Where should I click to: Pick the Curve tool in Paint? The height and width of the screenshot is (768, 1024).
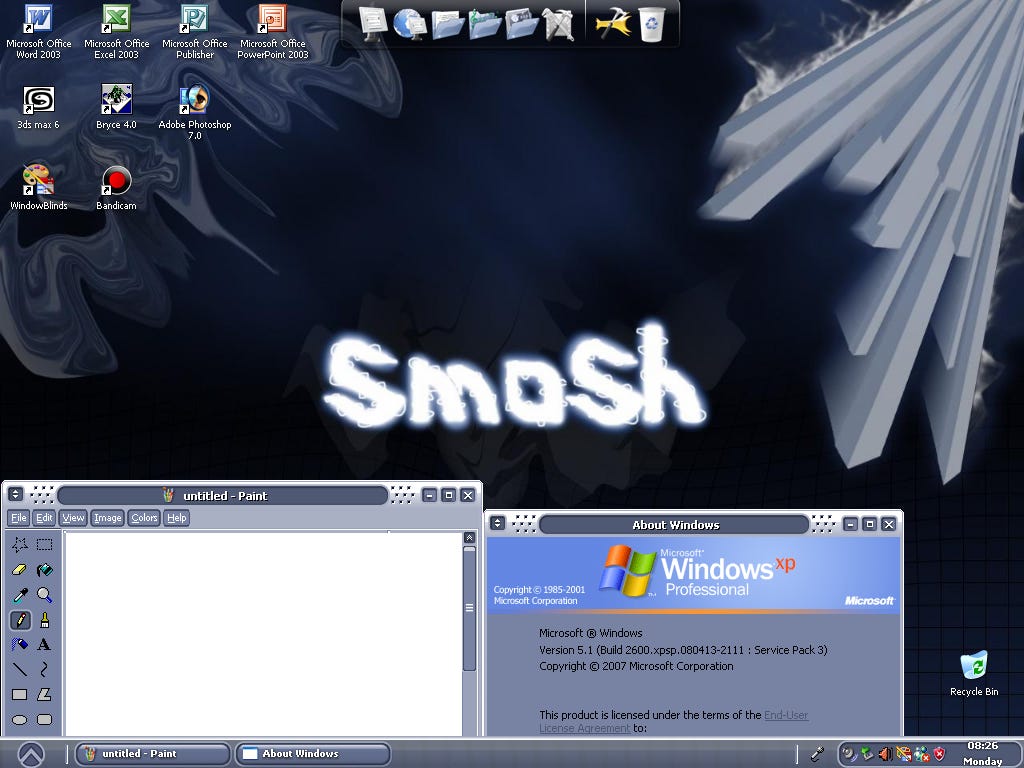[x=44, y=669]
